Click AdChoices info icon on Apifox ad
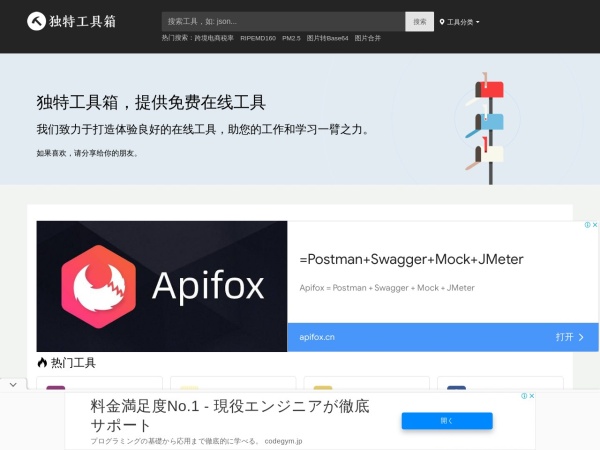 pos(587,225)
